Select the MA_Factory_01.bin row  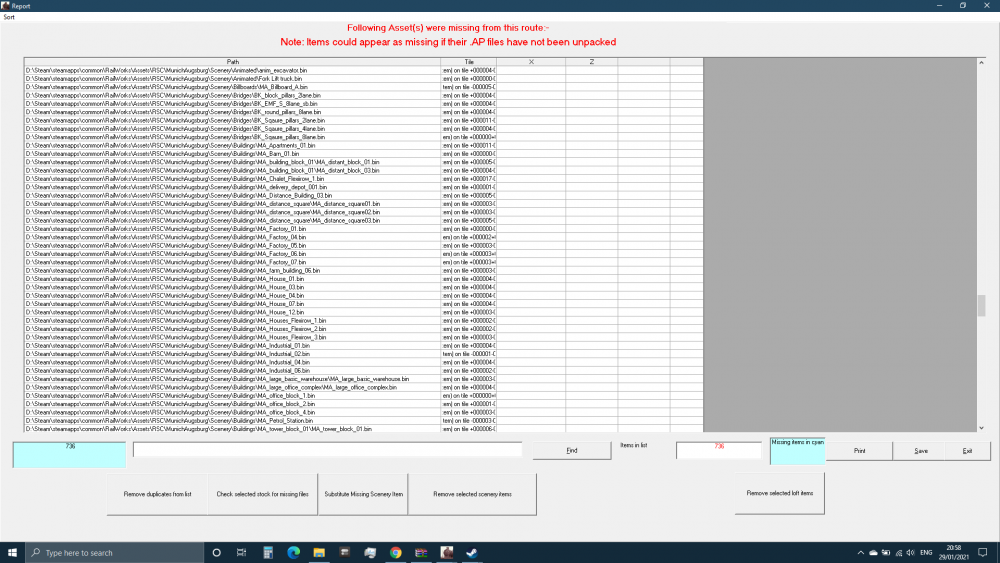tap(364, 228)
